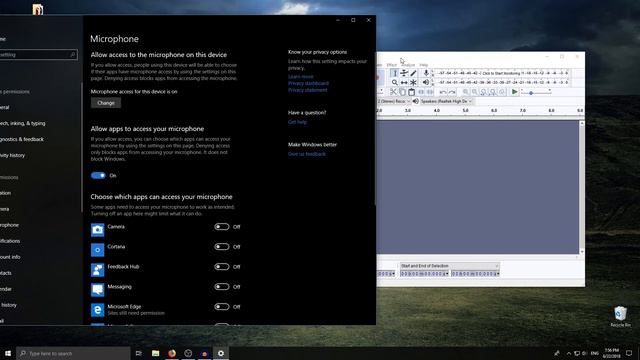Open Diagnostics & feedback settings page

point(22,139)
